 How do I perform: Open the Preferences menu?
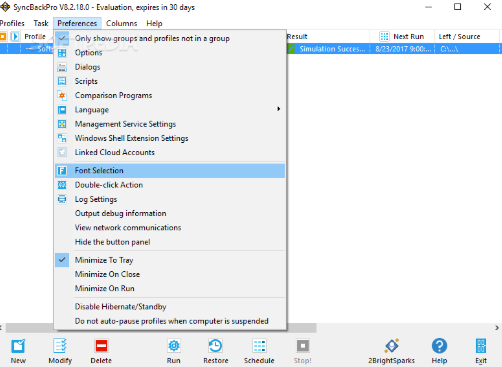77,23
